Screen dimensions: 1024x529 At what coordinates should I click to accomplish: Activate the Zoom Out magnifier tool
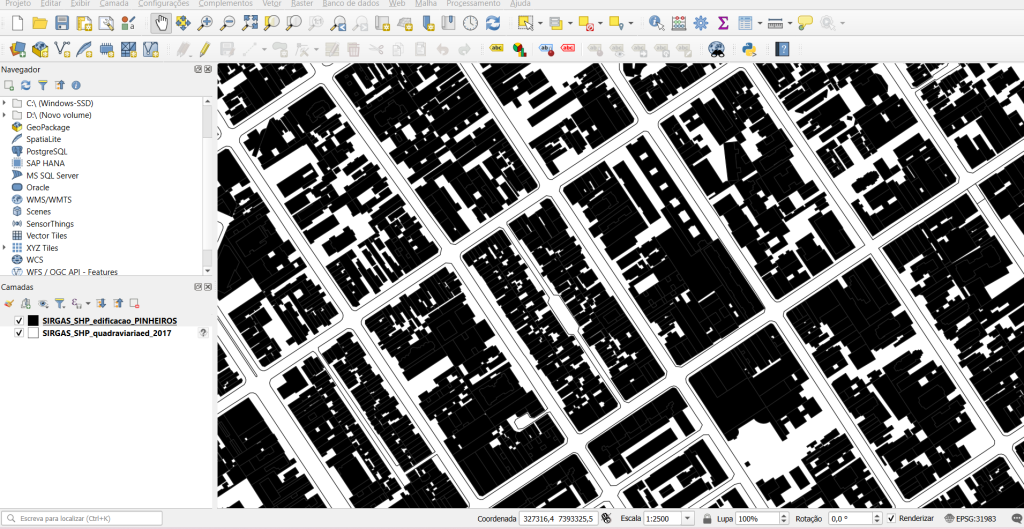(227, 24)
